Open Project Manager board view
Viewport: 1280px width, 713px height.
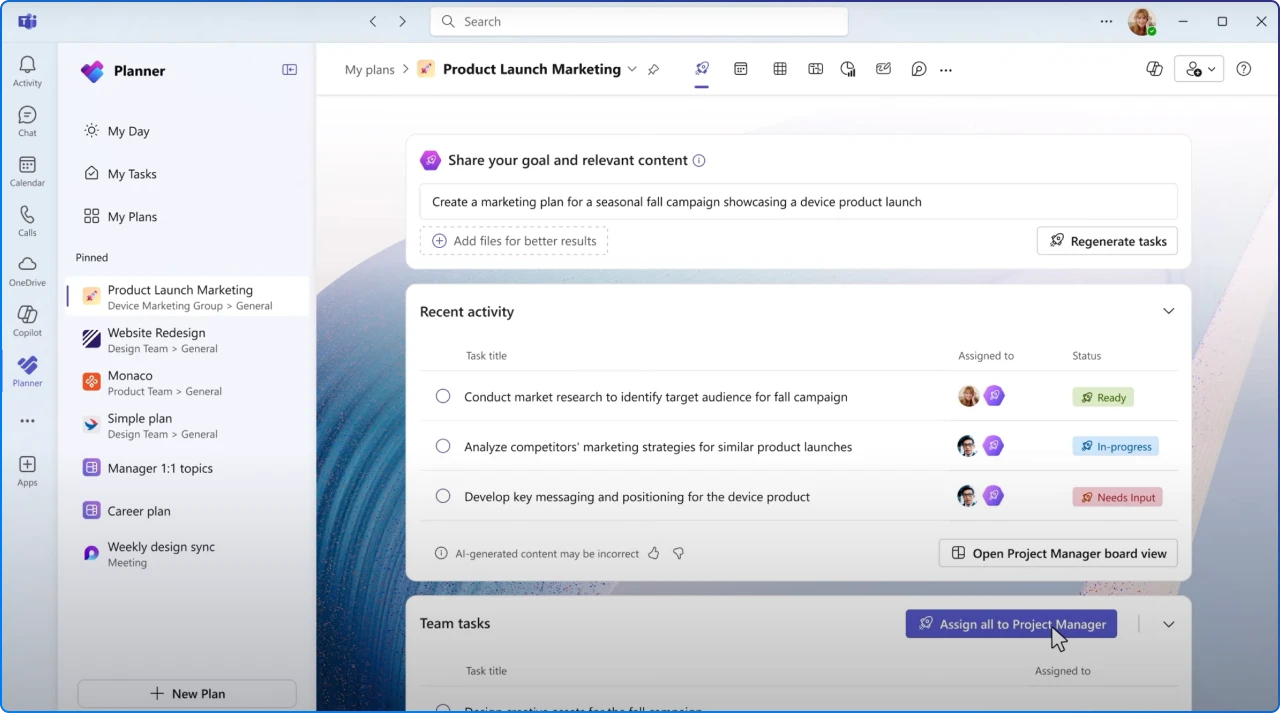[x=1058, y=553]
